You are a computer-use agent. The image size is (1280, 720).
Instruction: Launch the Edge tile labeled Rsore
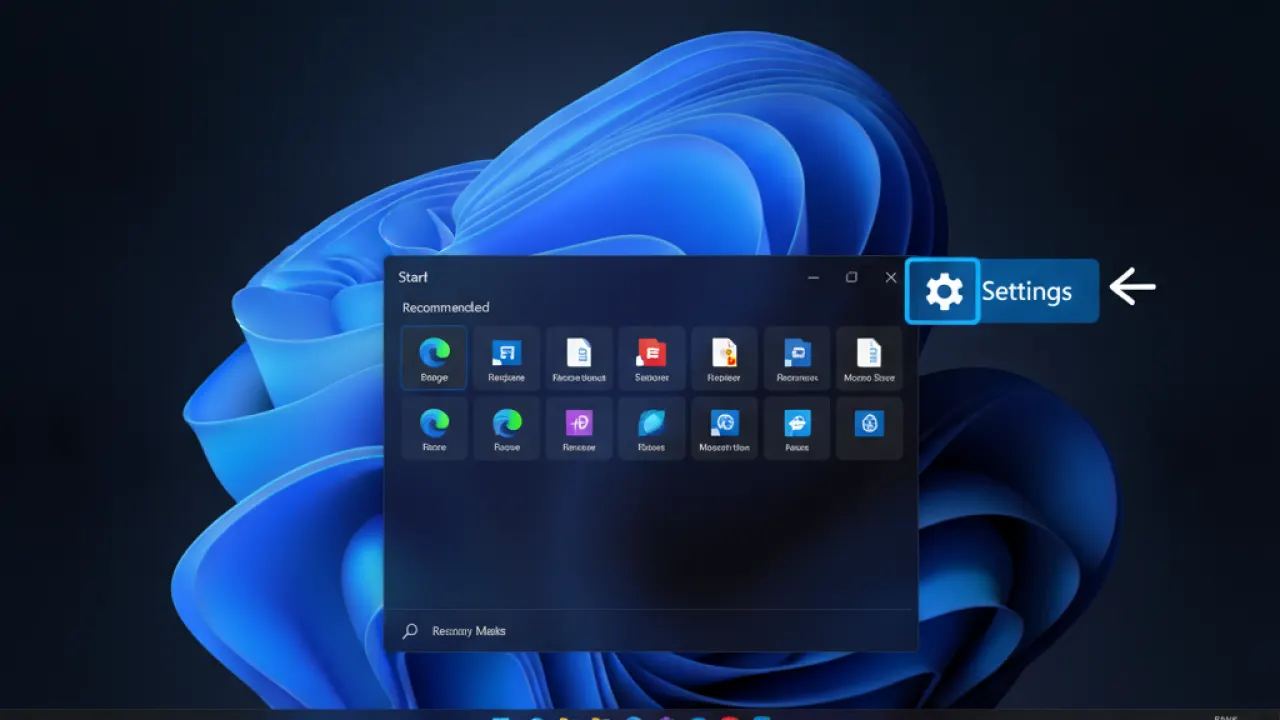(434, 428)
